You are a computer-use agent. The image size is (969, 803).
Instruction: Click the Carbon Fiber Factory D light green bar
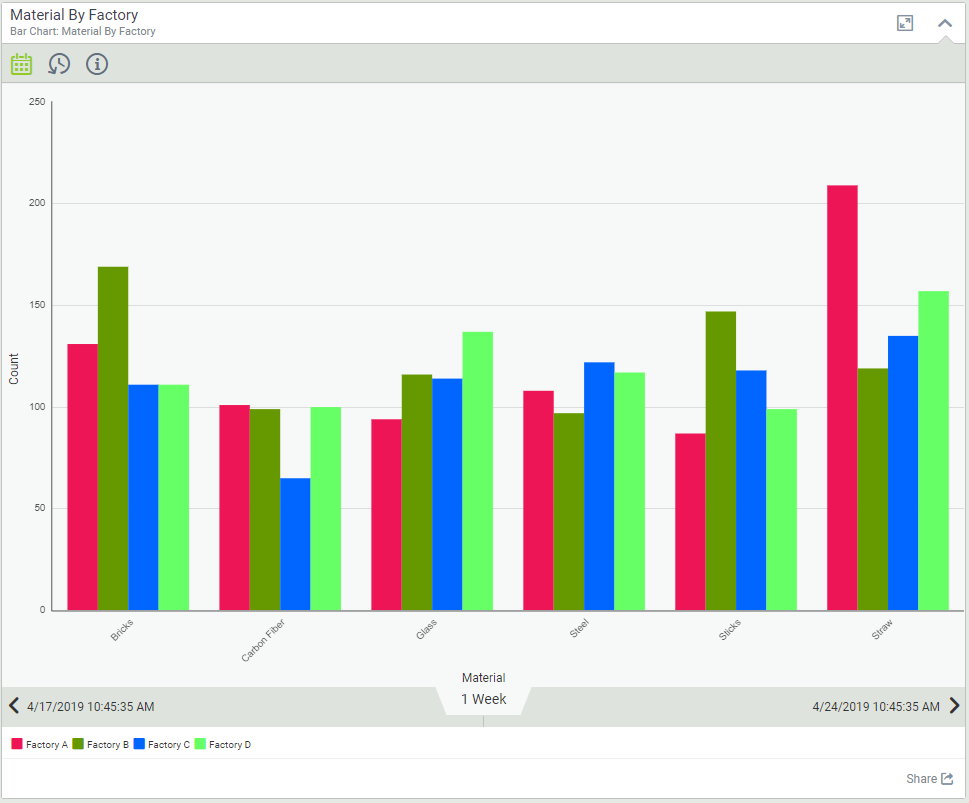click(x=326, y=509)
